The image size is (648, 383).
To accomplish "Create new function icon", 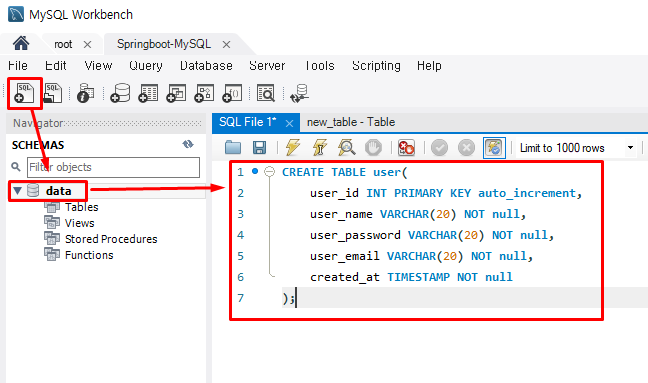I will point(232,93).
